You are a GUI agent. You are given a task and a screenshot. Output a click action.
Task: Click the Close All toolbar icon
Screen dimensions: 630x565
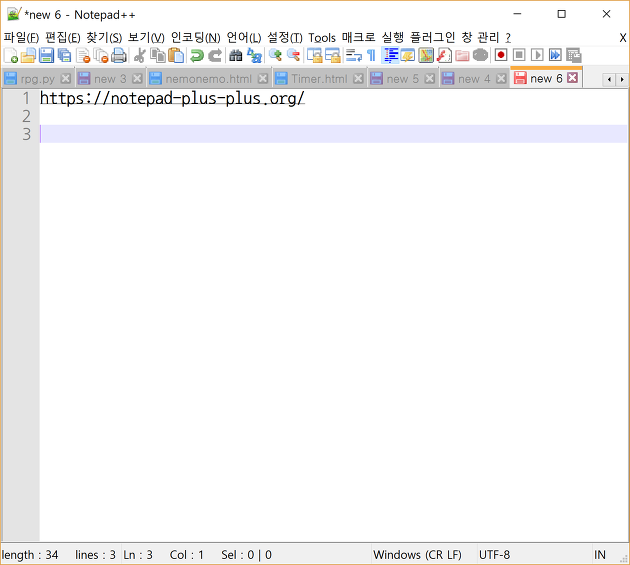click(x=101, y=55)
